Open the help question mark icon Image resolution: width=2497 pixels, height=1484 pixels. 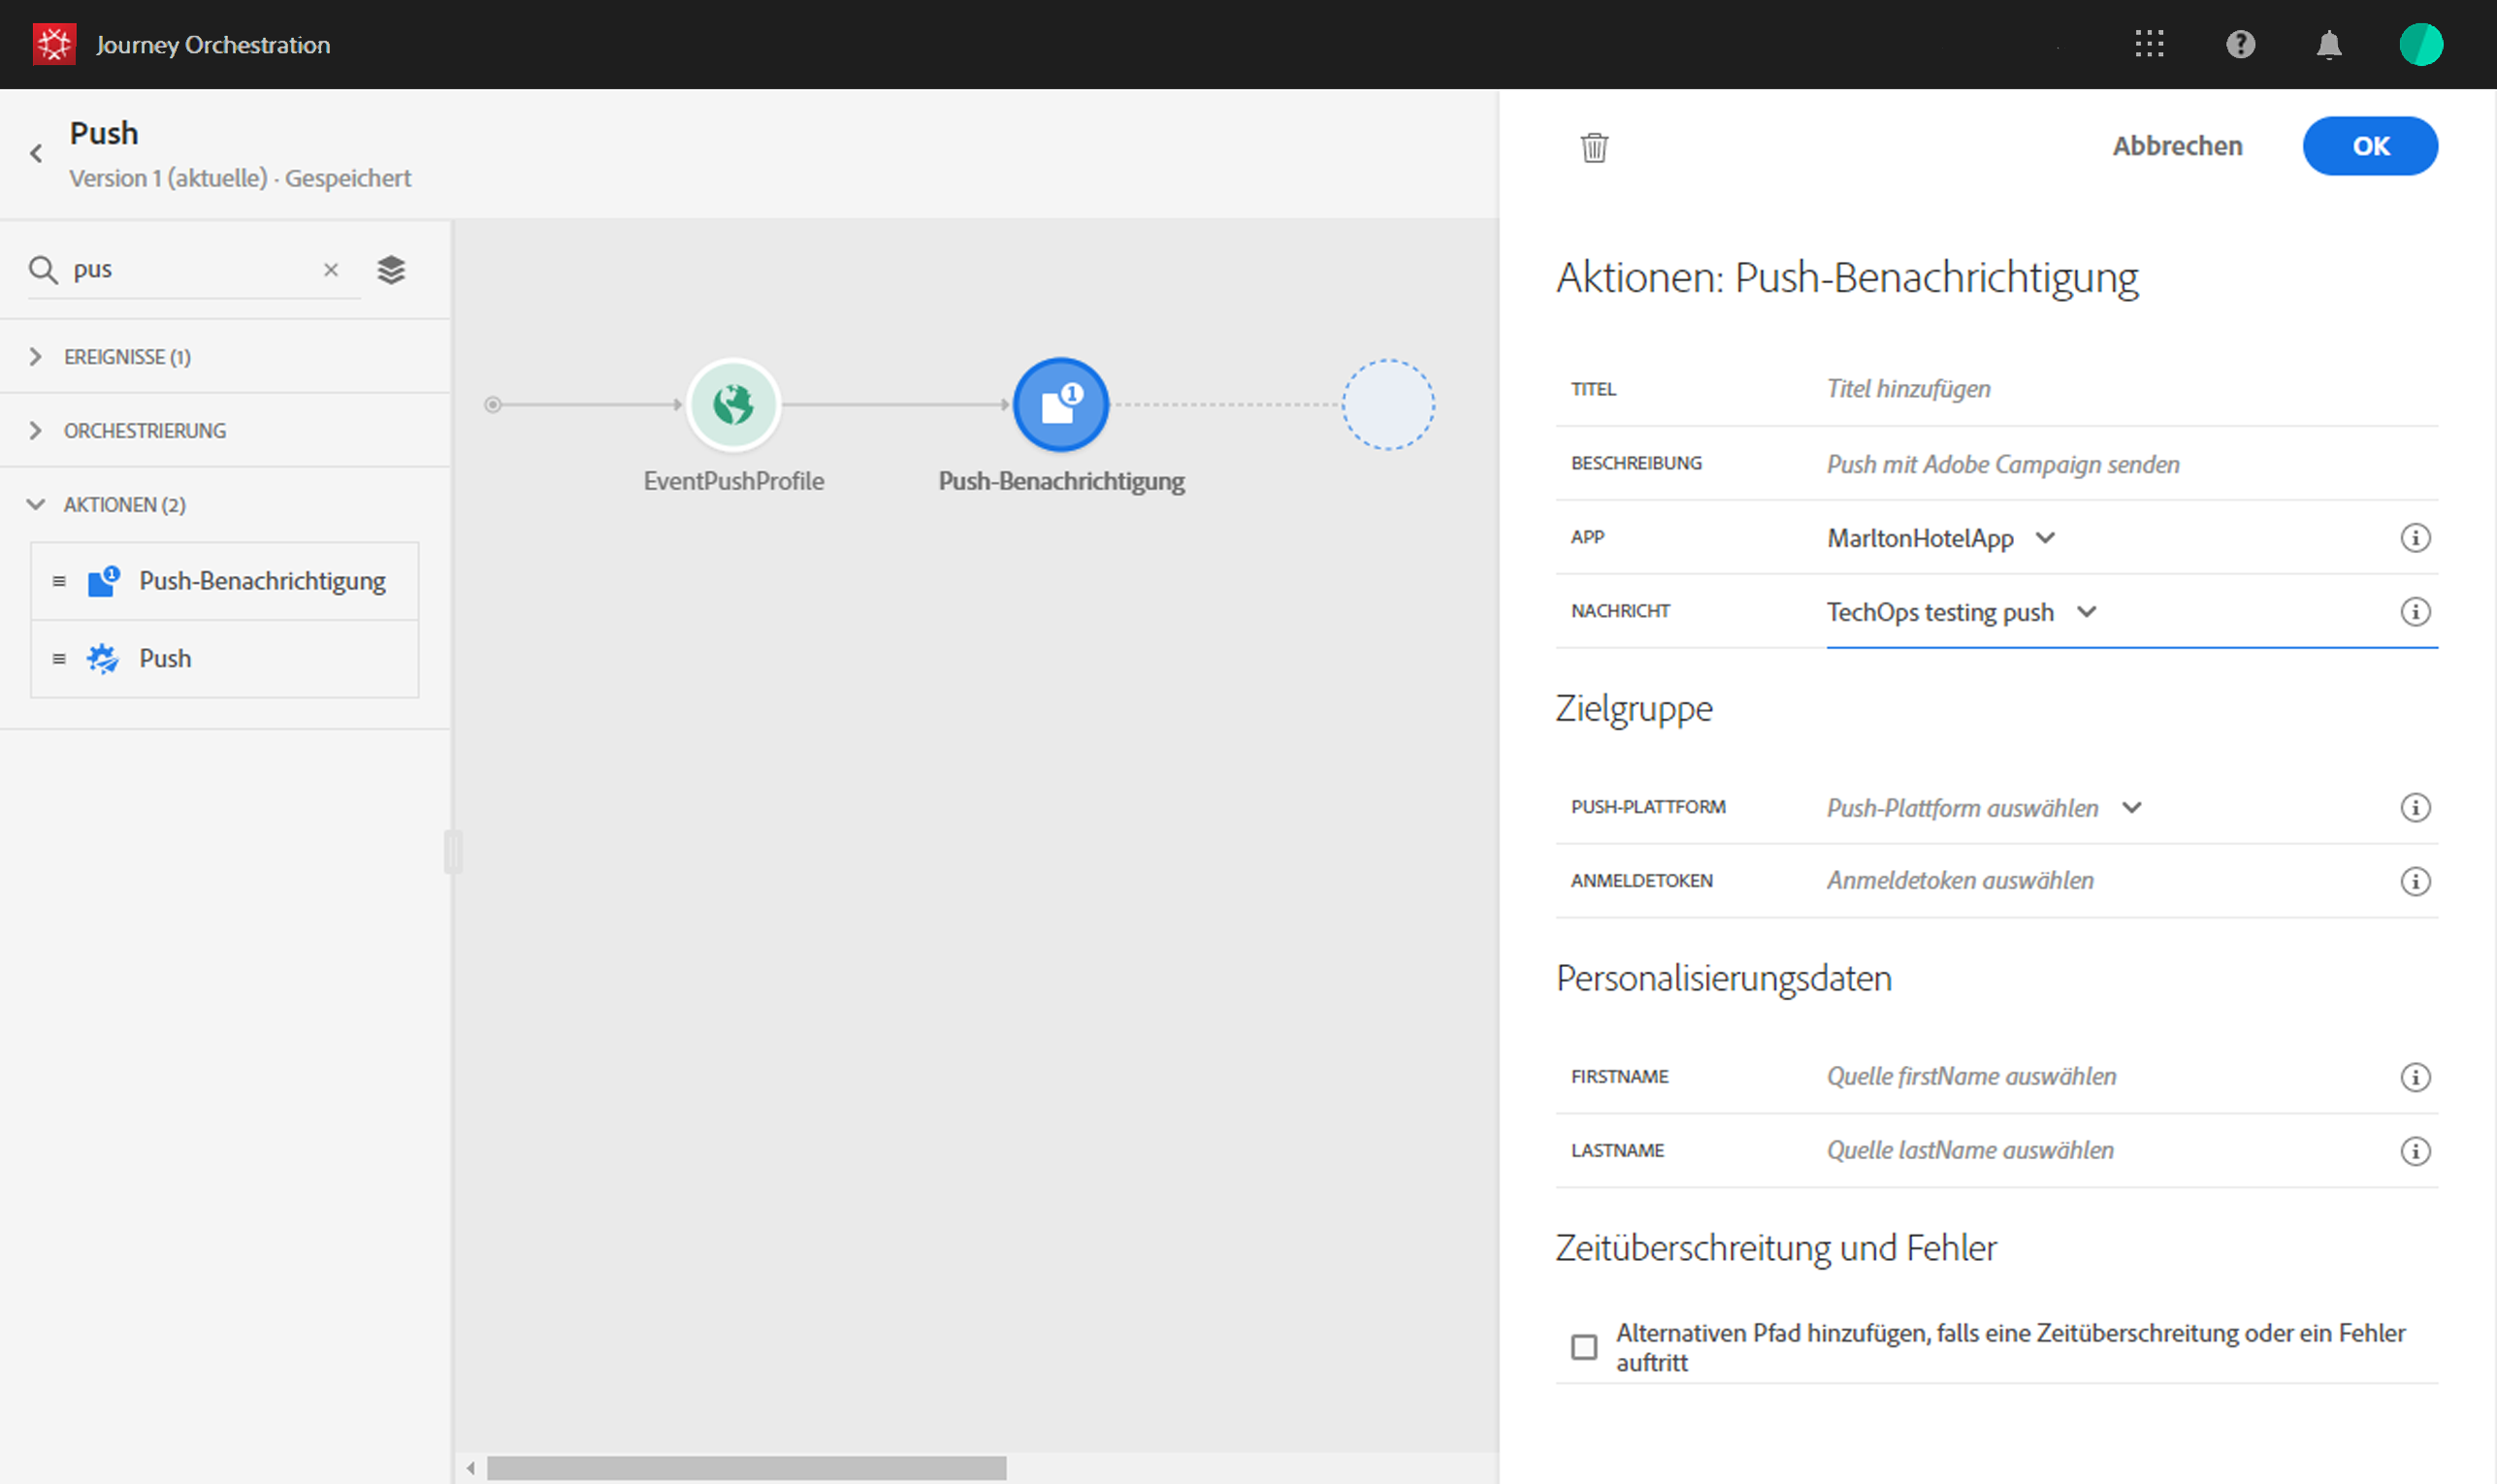[2240, 44]
